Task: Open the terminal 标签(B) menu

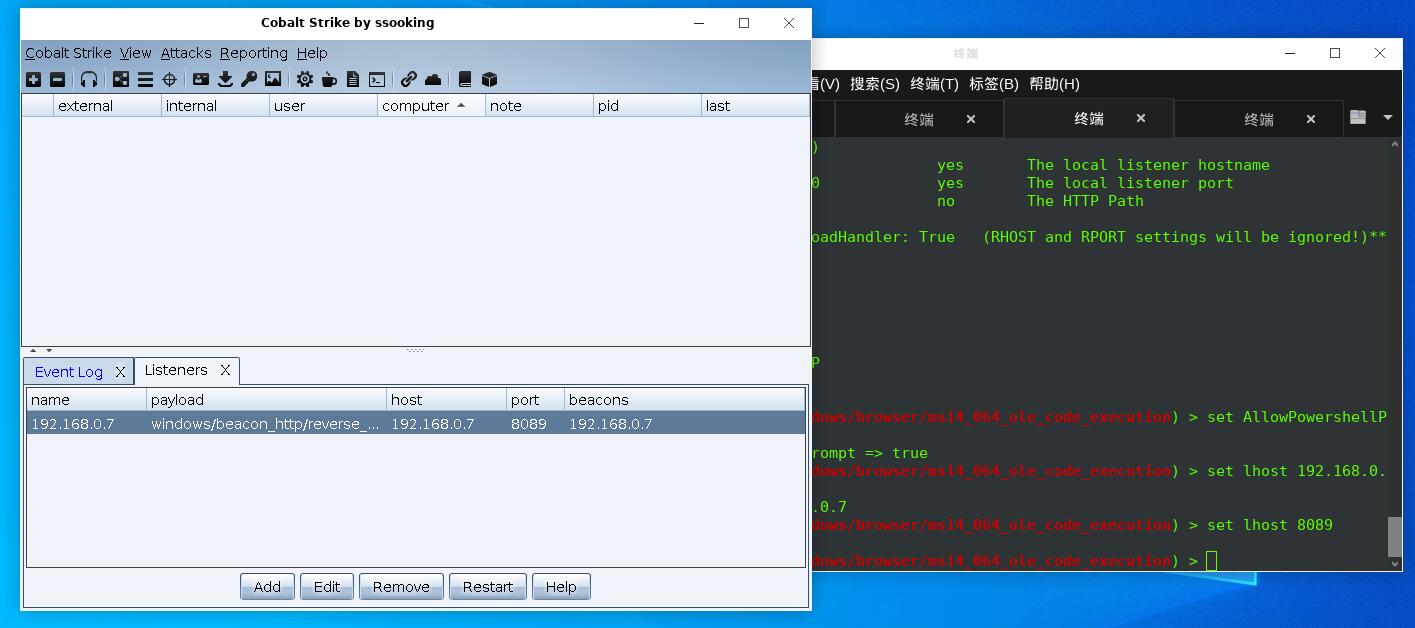Action: [x=993, y=84]
